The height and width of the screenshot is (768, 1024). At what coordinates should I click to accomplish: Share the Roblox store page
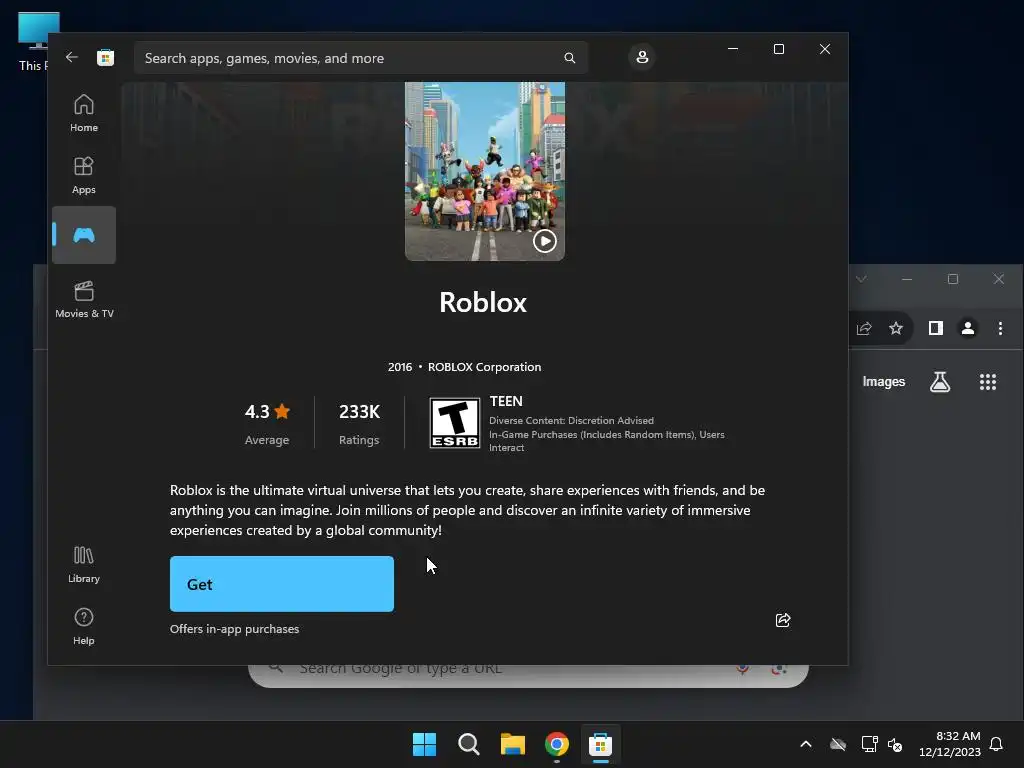[782, 620]
